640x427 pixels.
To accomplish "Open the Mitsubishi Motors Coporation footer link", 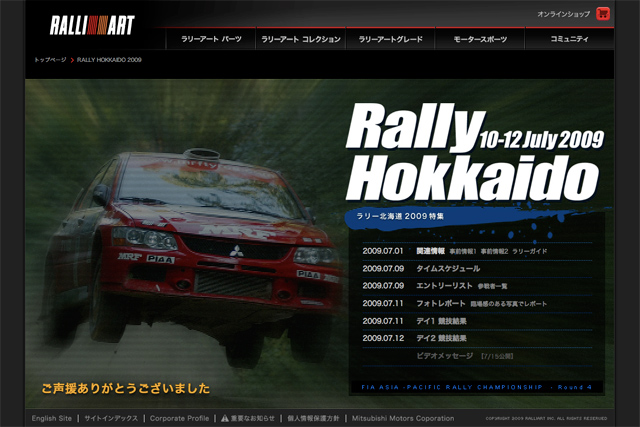I will (x=403, y=418).
